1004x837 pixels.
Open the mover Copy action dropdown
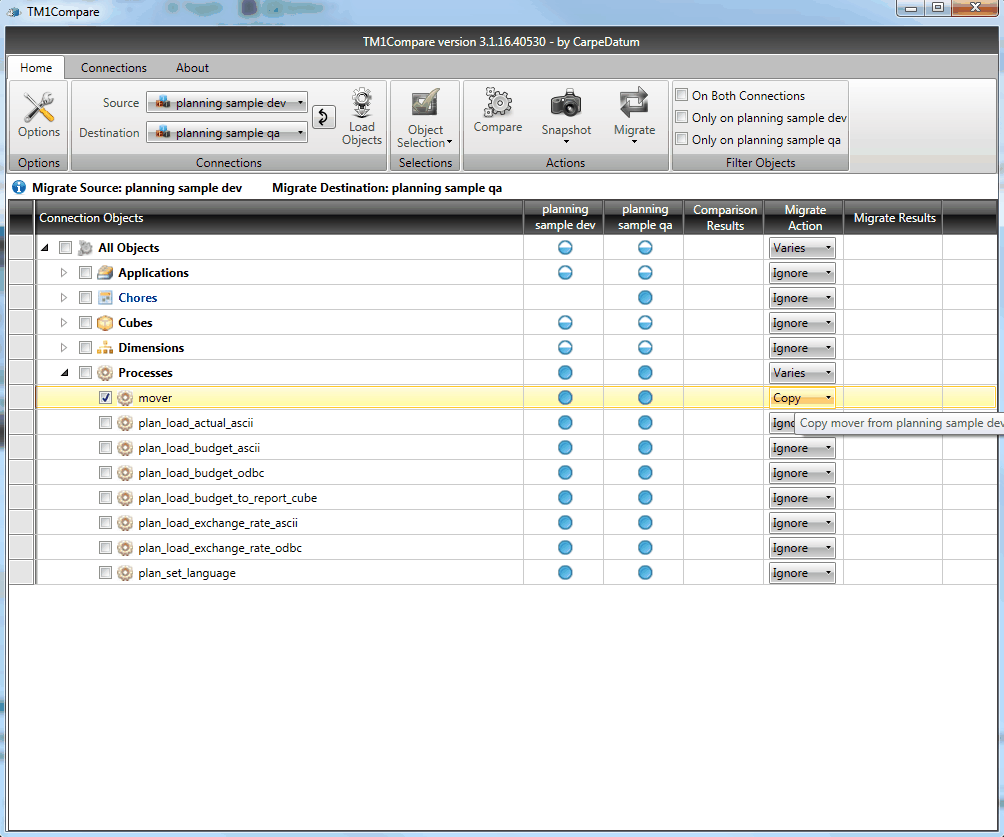click(802, 398)
